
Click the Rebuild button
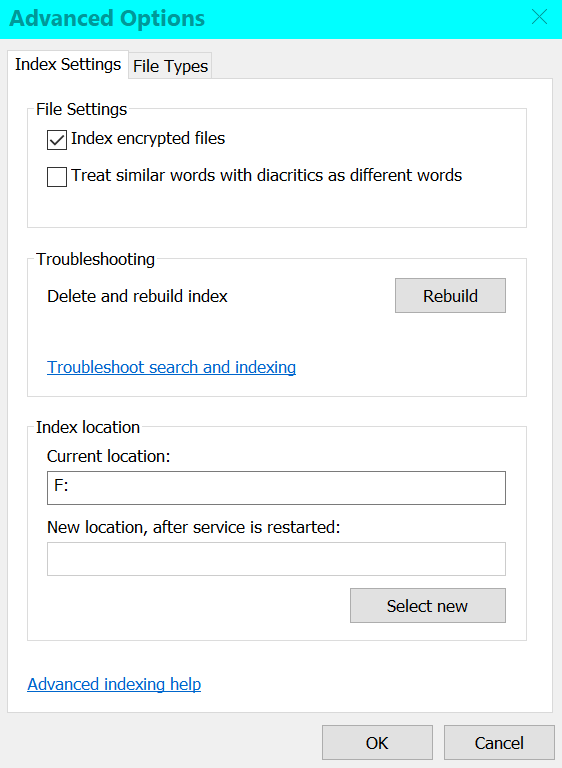[450, 296]
